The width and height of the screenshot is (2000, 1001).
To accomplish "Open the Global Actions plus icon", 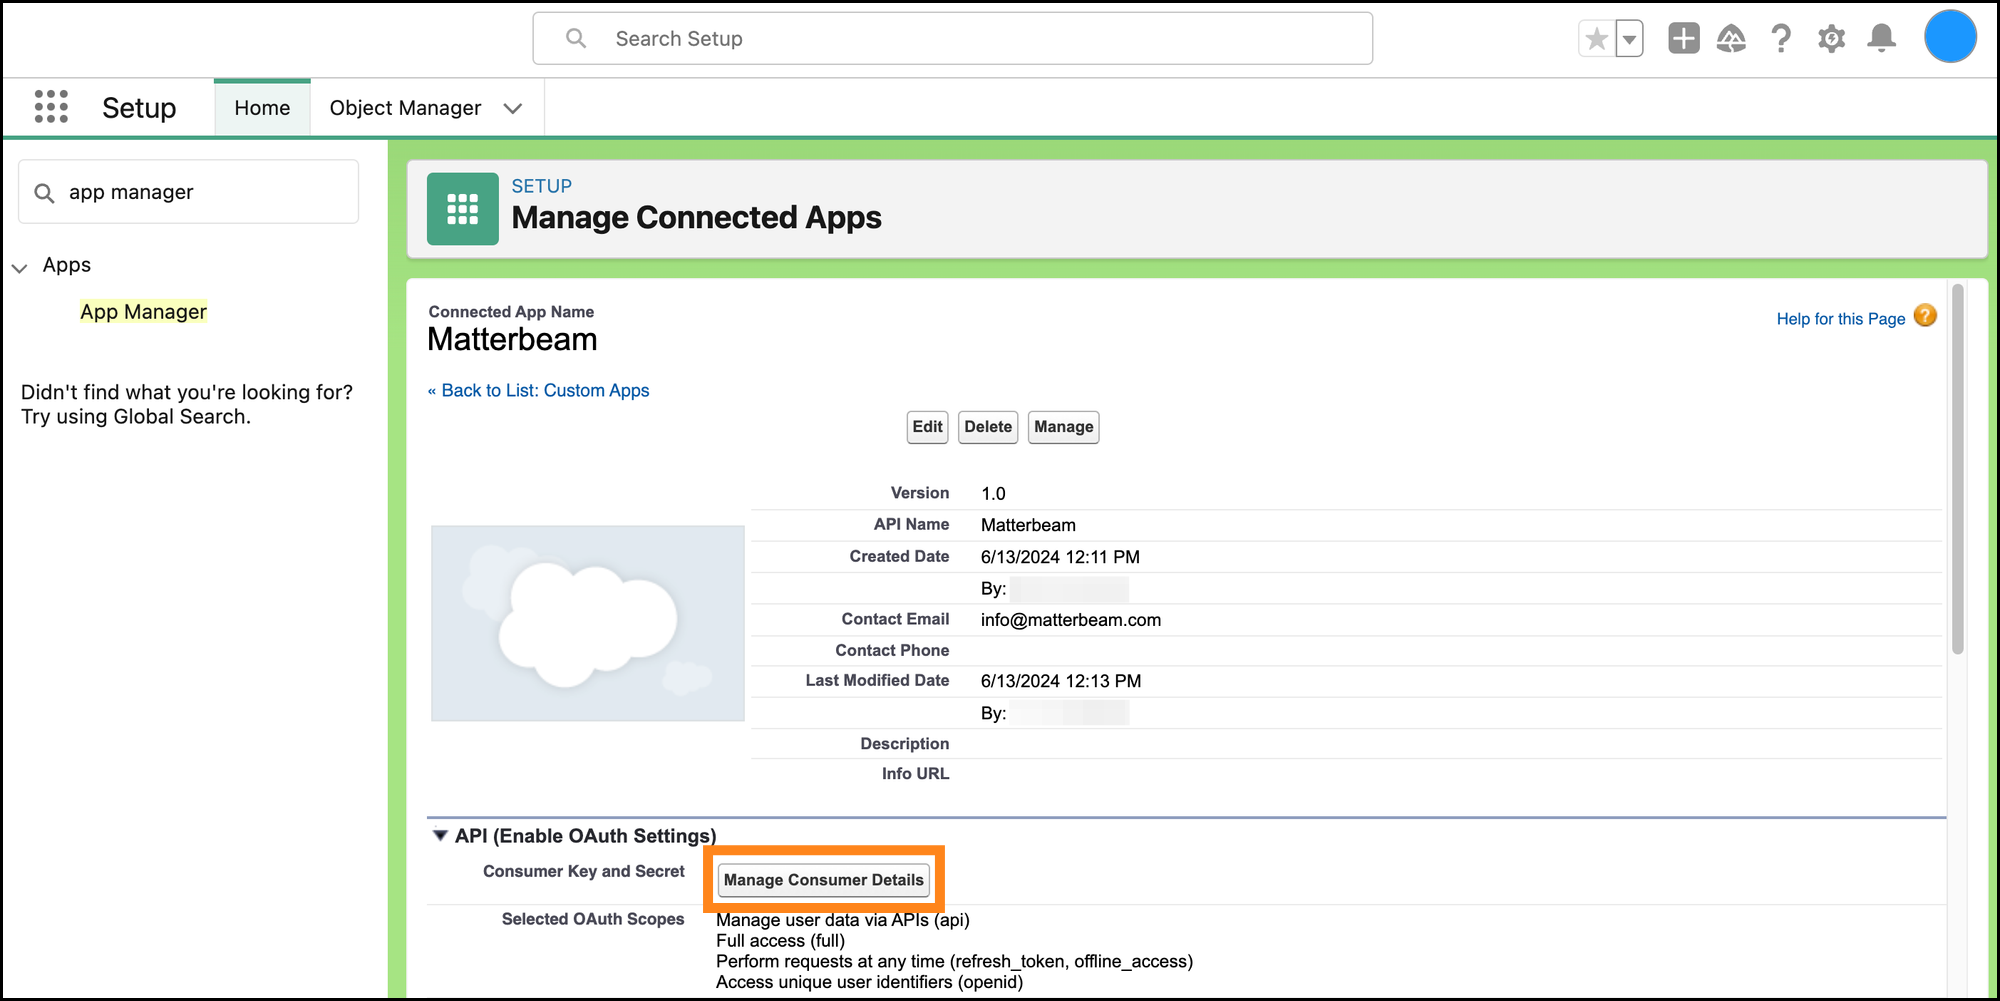I will 1684,39.
